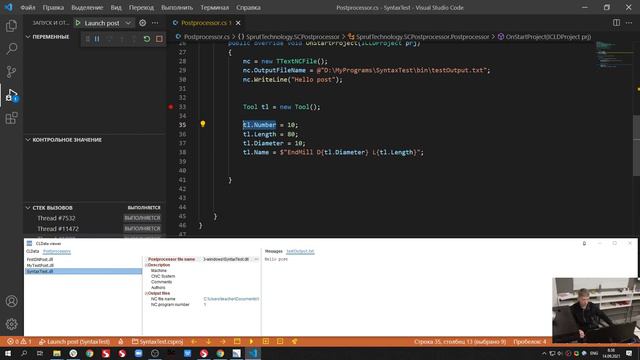Image resolution: width=640 pixels, height=360 pixels.
Task: Pause the debug session
Action: (97, 39)
